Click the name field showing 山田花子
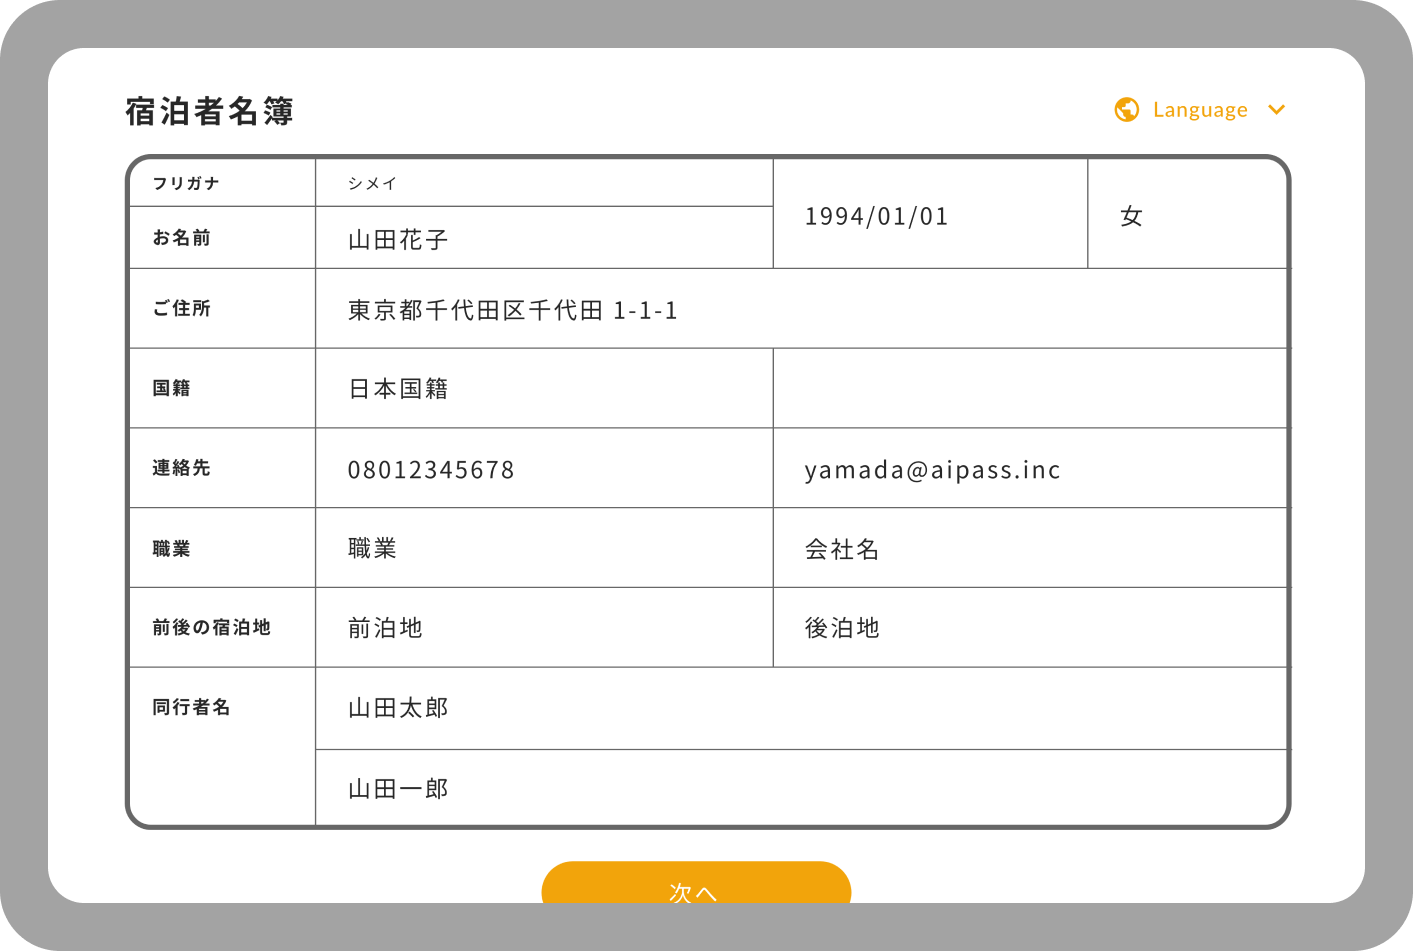1413x951 pixels. 544,237
